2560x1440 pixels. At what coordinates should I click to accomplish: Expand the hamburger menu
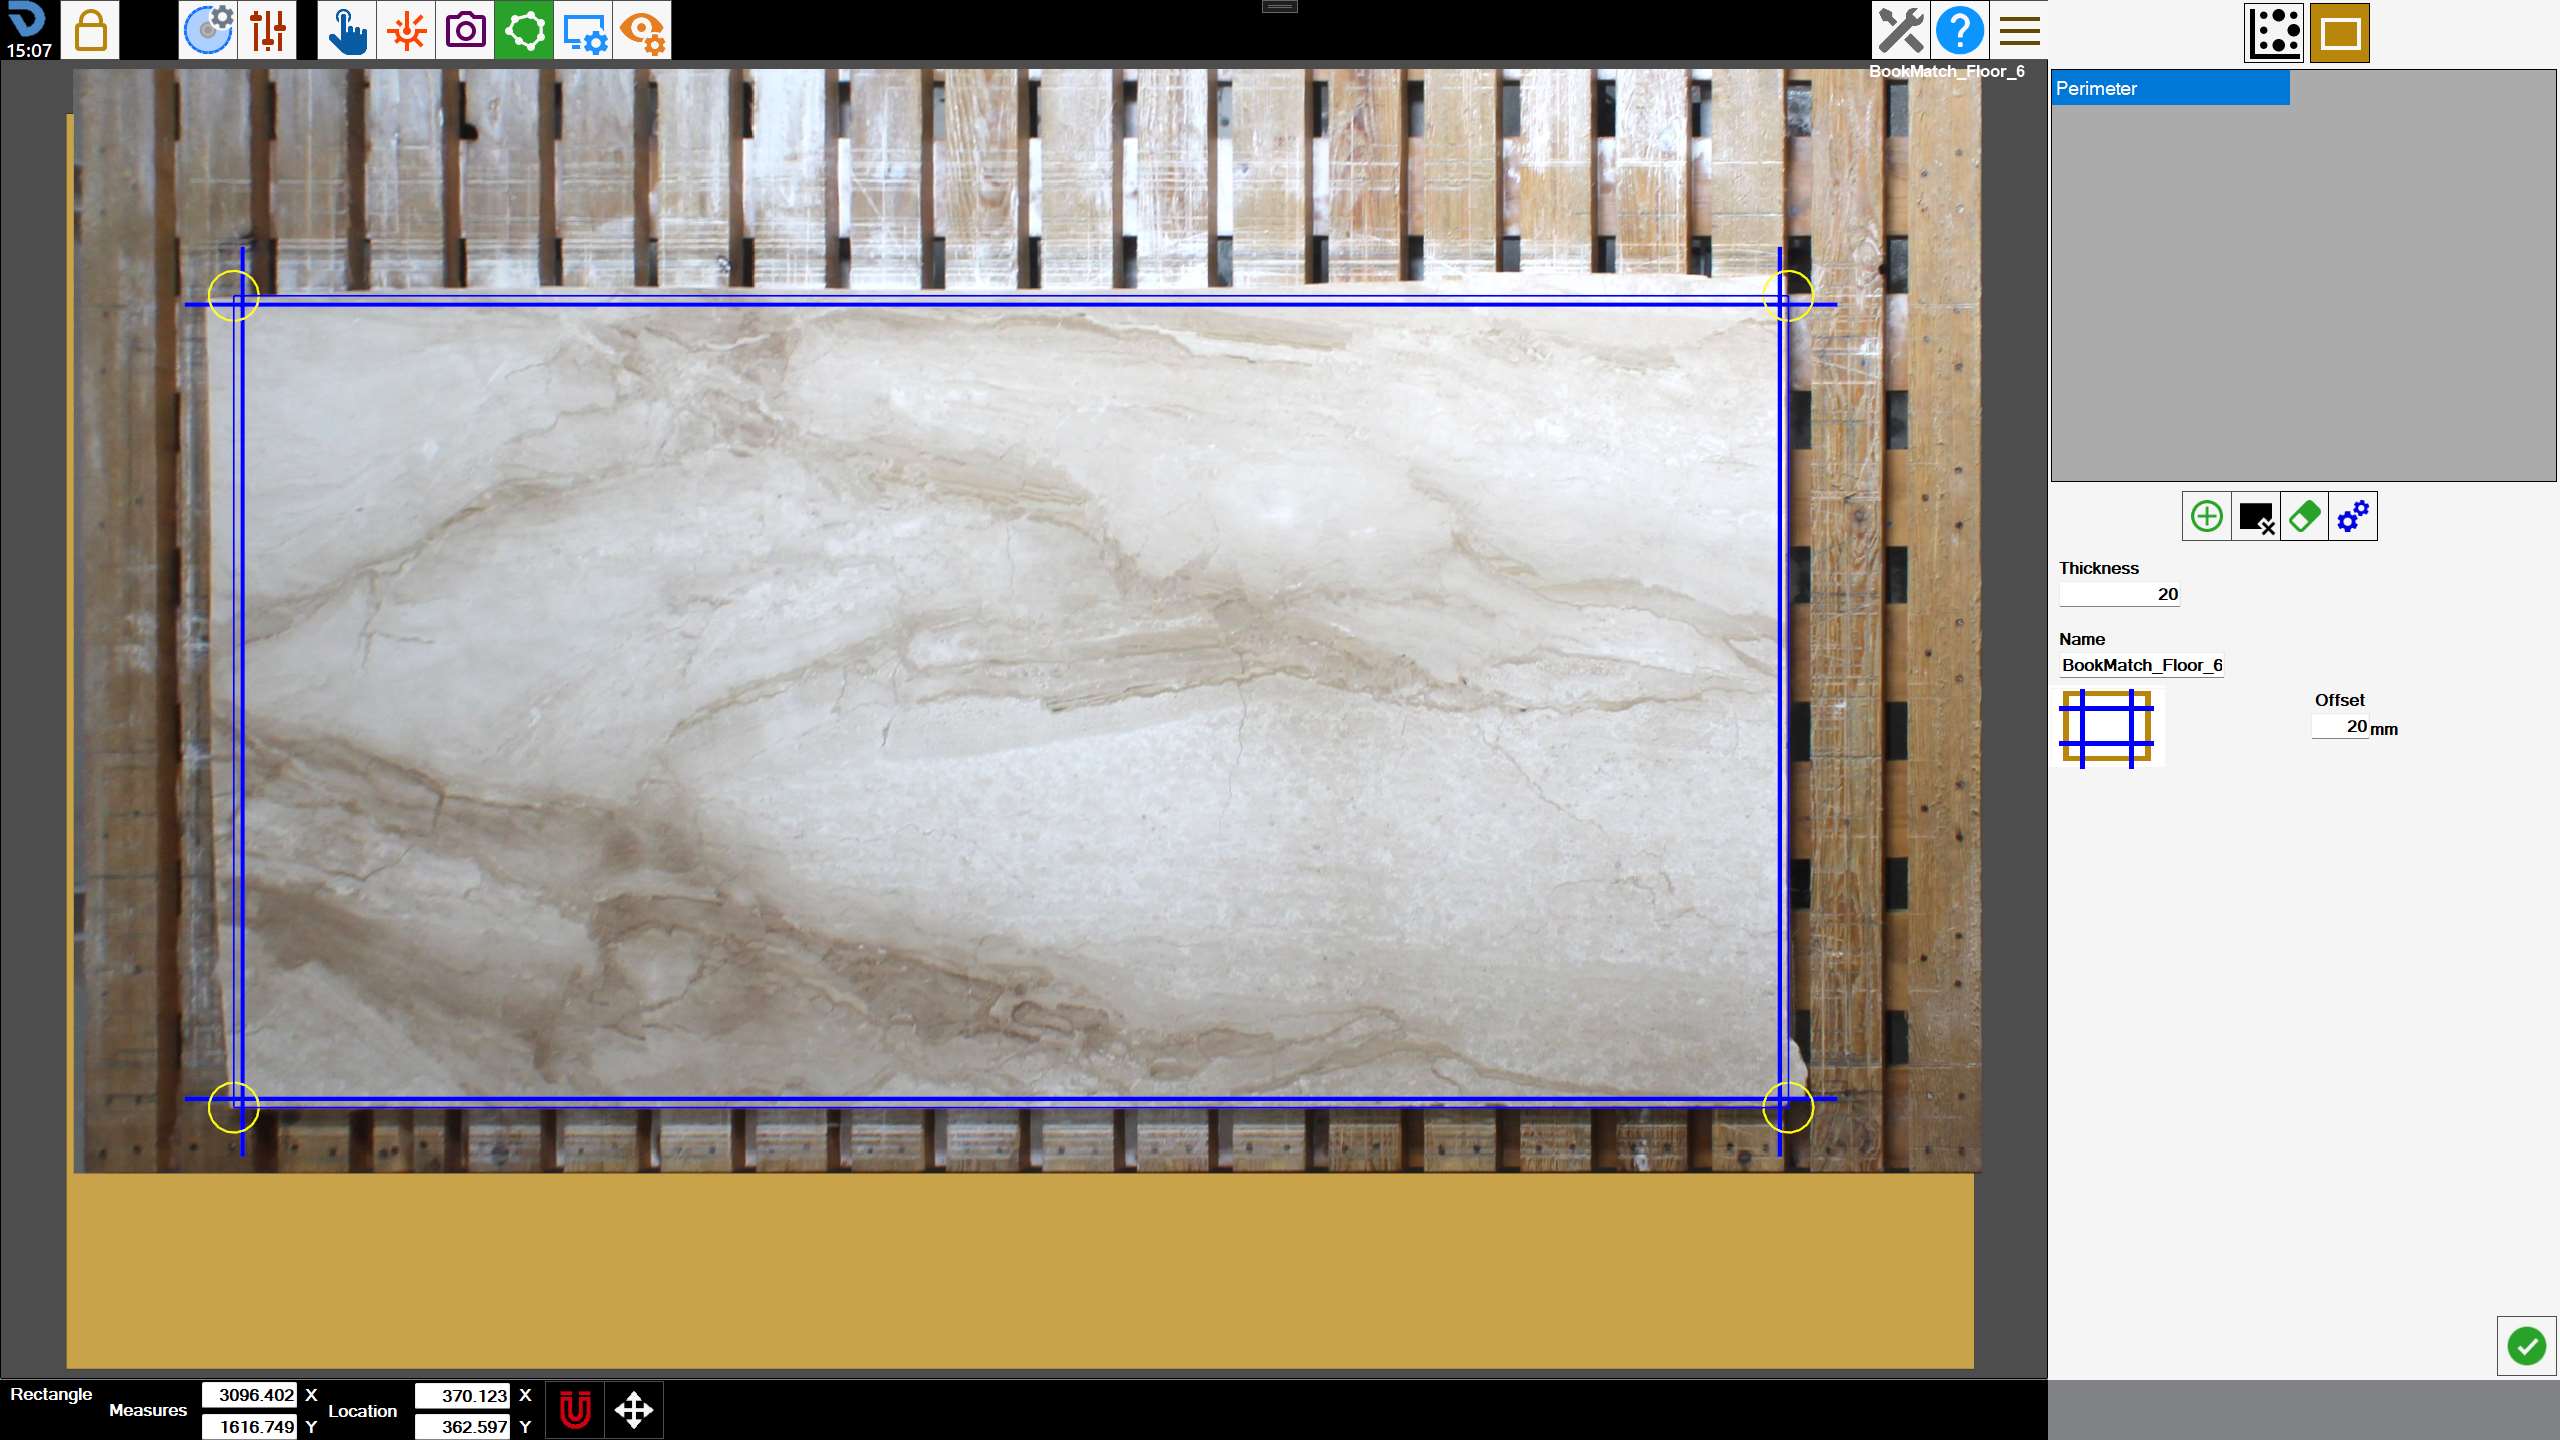[x=2019, y=30]
